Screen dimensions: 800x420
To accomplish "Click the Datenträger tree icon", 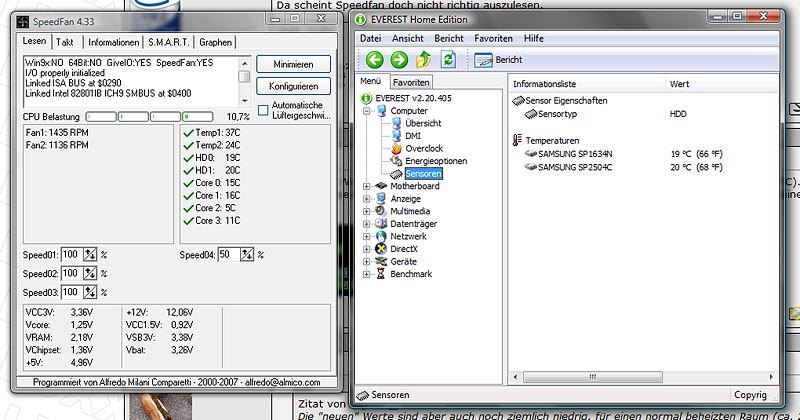I will click(381, 224).
